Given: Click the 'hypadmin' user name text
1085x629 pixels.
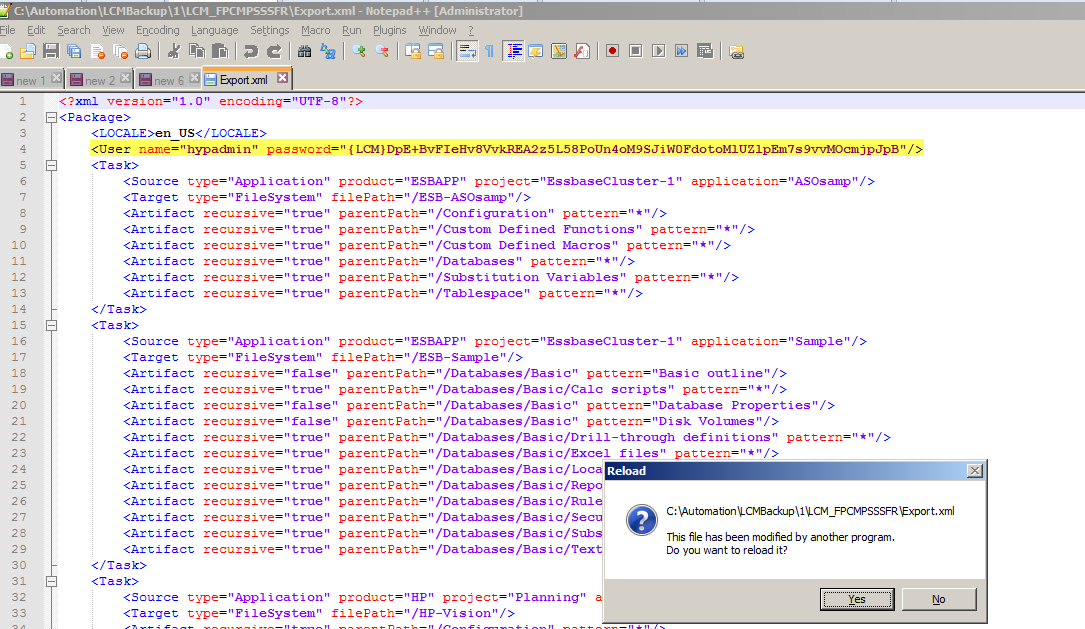Looking at the screenshot, I should [219, 149].
